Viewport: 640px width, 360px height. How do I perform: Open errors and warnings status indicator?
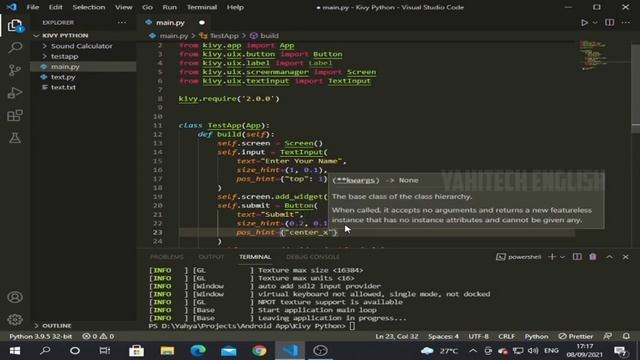coord(98,336)
